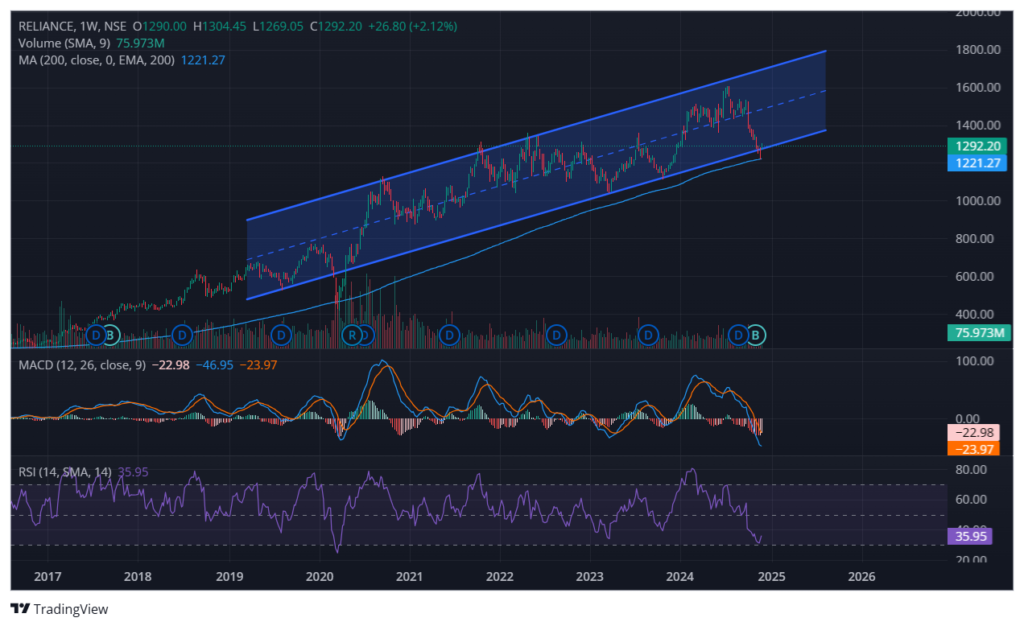Open the dividend 'D' marker in 2023
1024x626 pixels.
pyautogui.click(x=648, y=333)
